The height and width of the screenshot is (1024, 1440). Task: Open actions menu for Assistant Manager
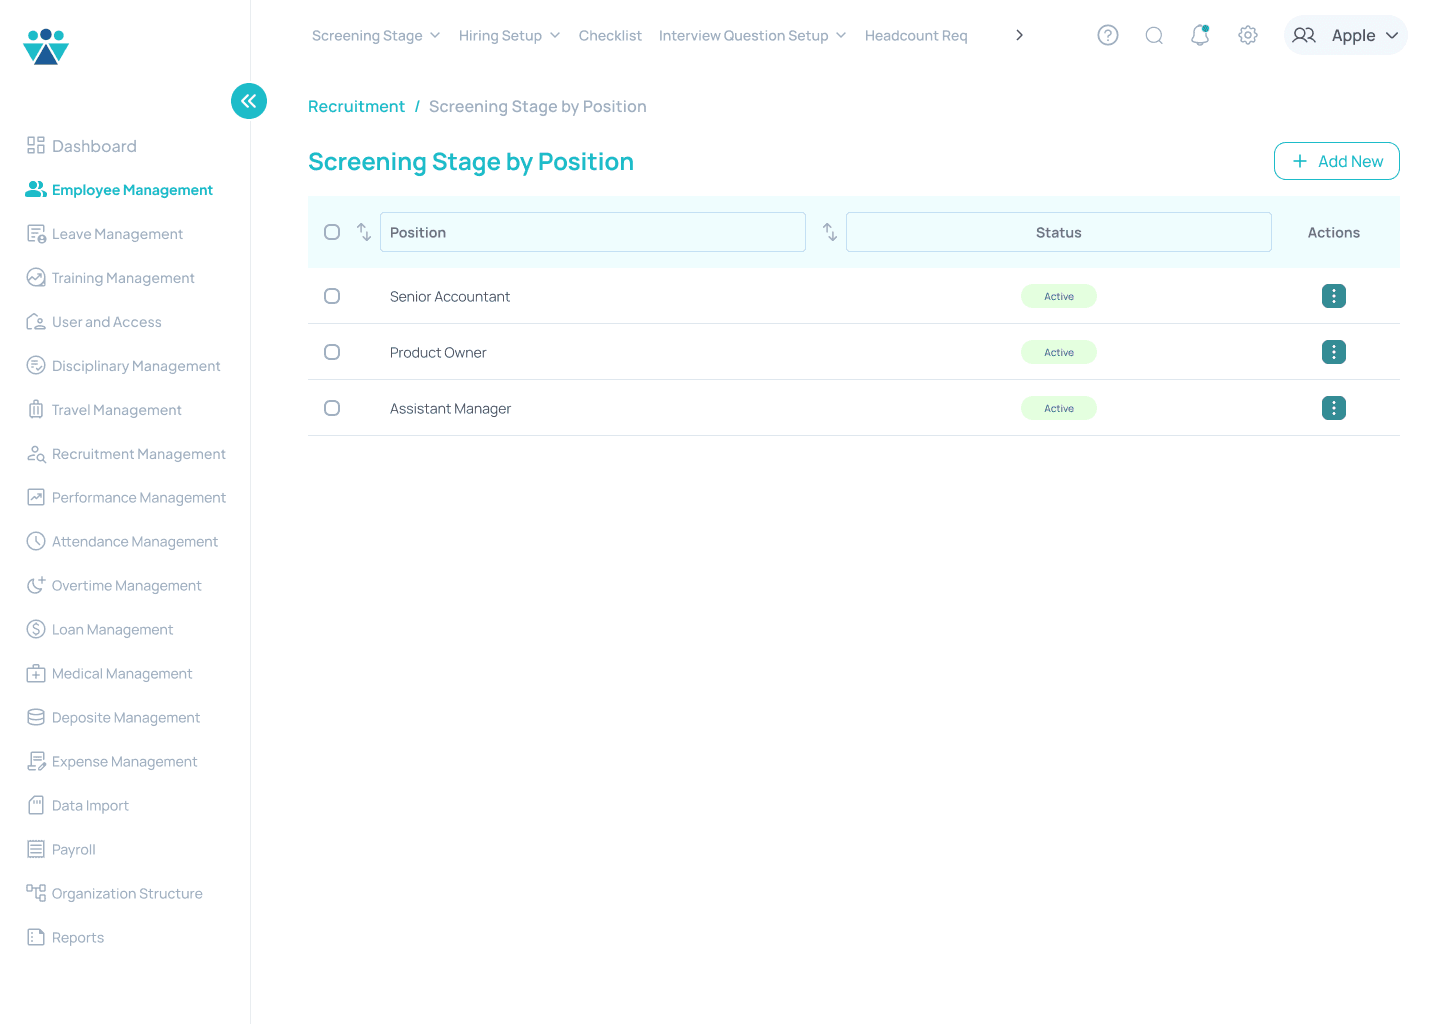[1333, 408]
